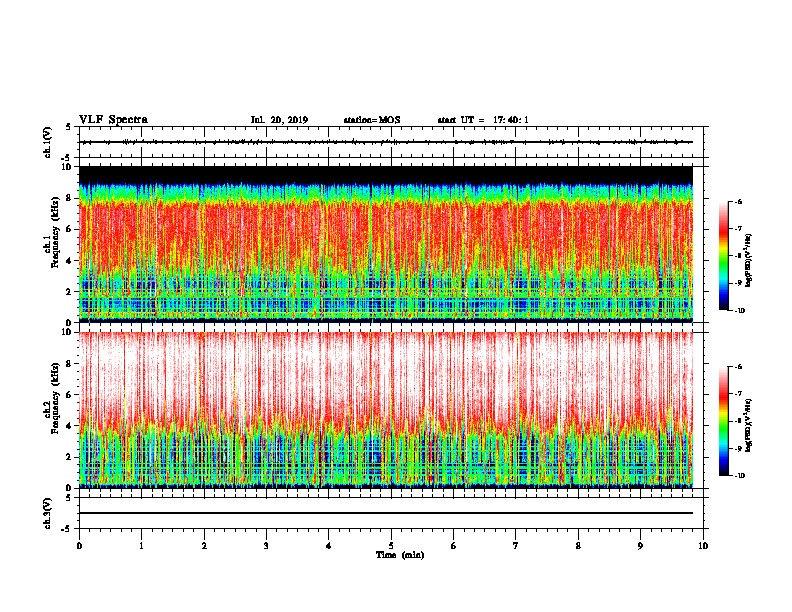
Task: Select the date text "Jul 20, 2019"
Action: [279, 120]
